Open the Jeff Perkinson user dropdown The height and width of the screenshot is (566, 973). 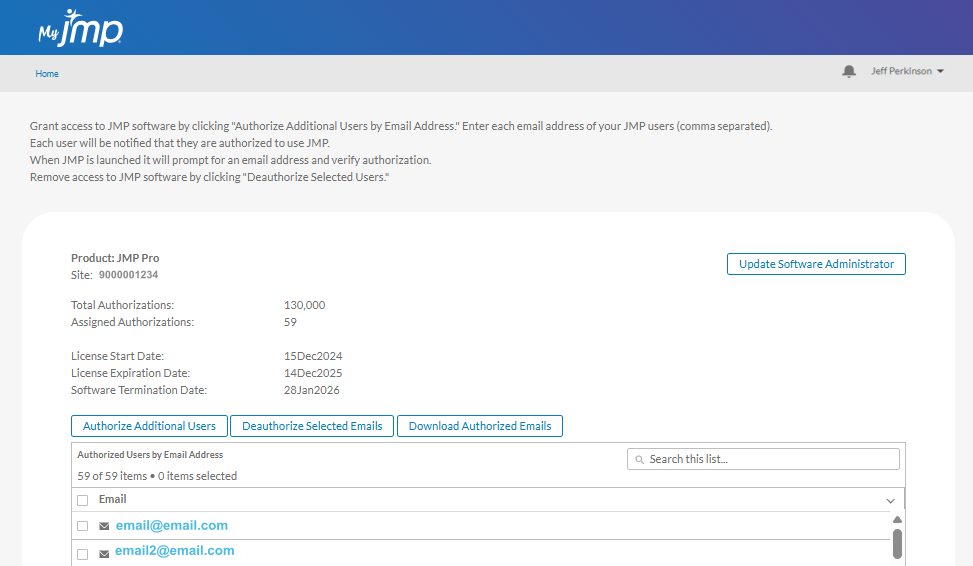pyautogui.click(x=907, y=71)
